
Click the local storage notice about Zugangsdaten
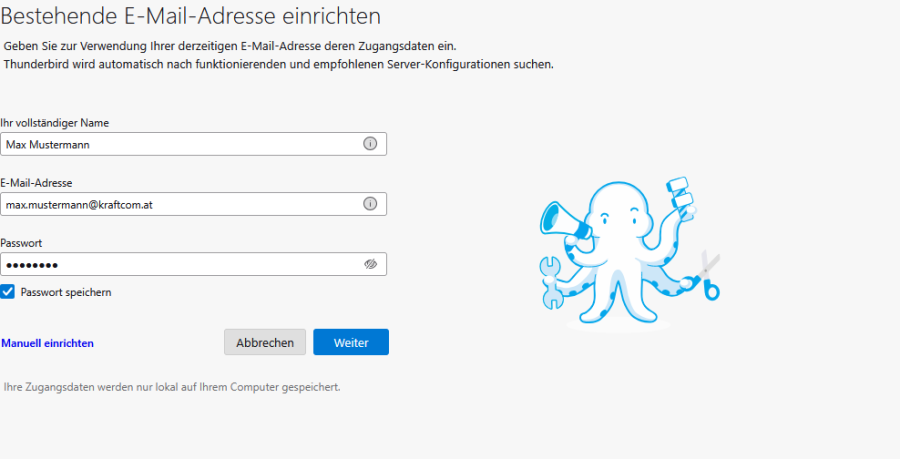[x=172, y=387]
